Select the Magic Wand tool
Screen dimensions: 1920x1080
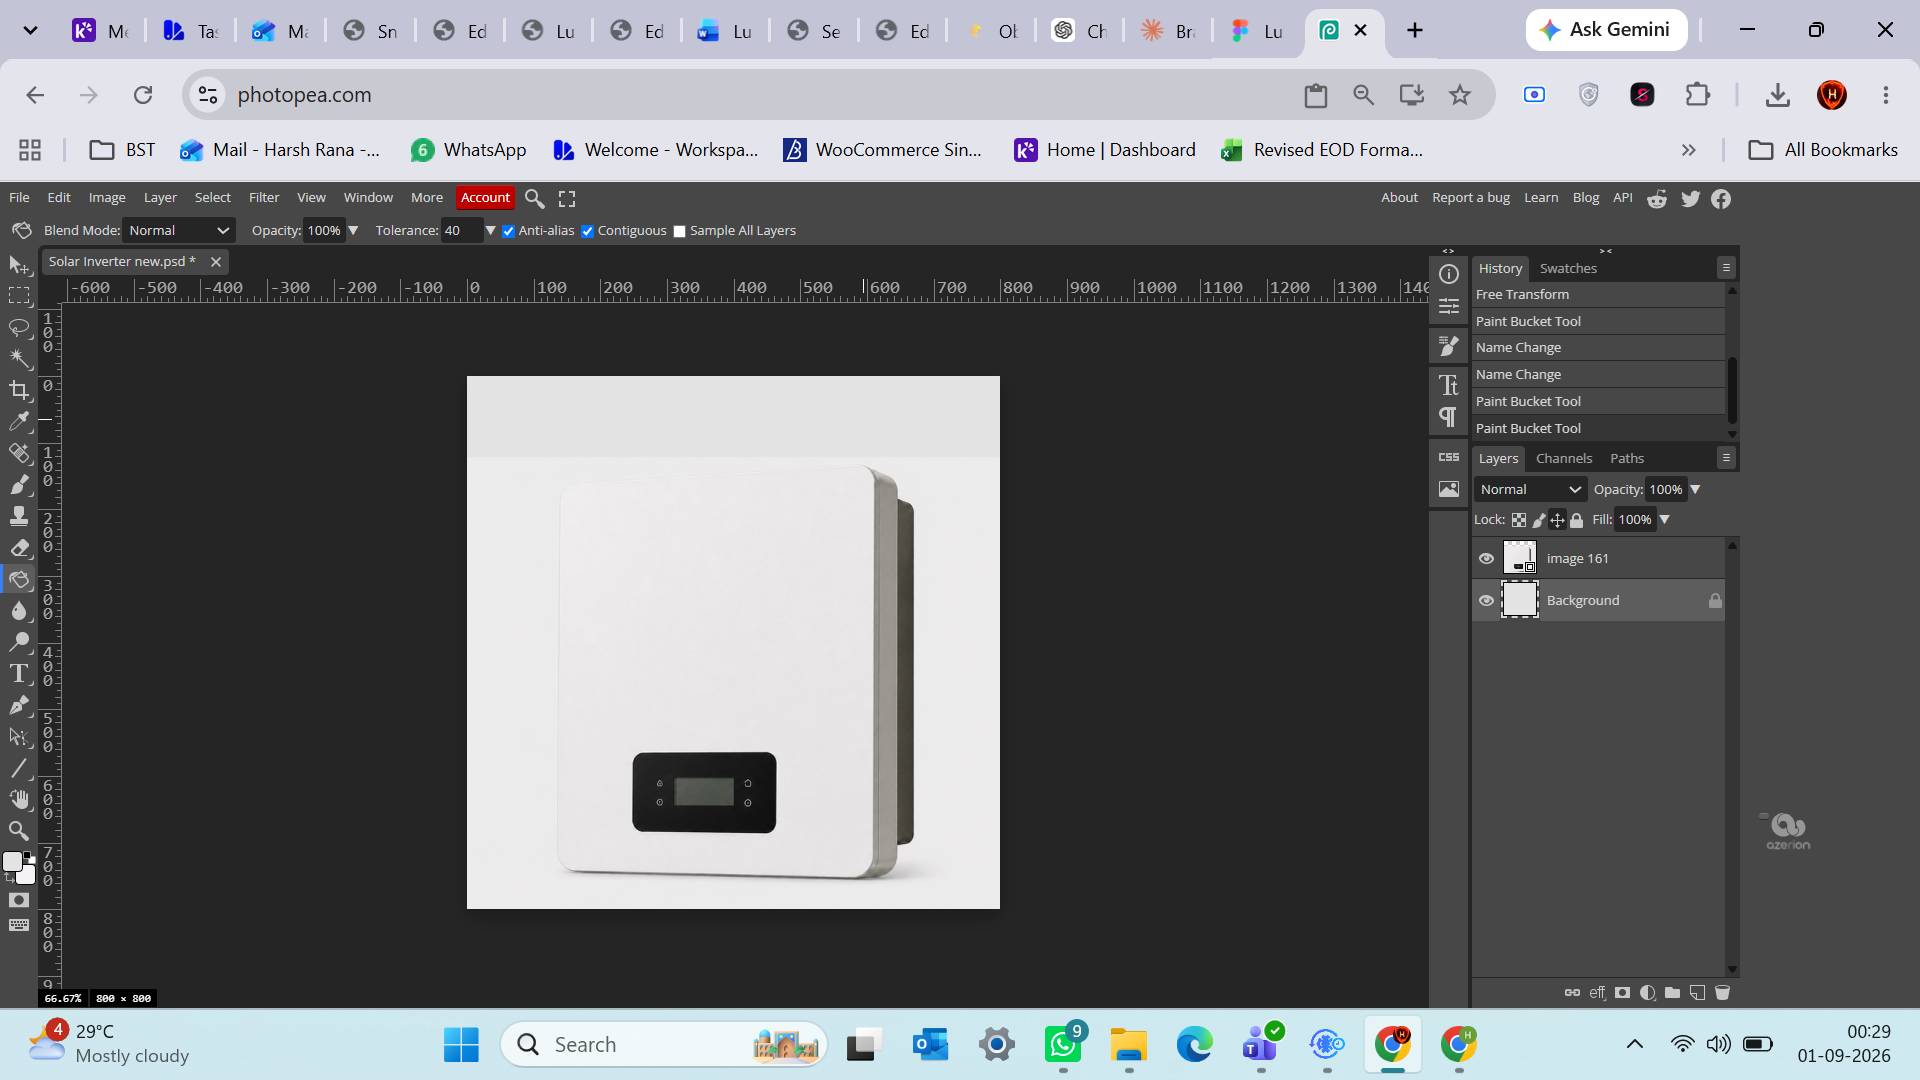pyautogui.click(x=19, y=358)
